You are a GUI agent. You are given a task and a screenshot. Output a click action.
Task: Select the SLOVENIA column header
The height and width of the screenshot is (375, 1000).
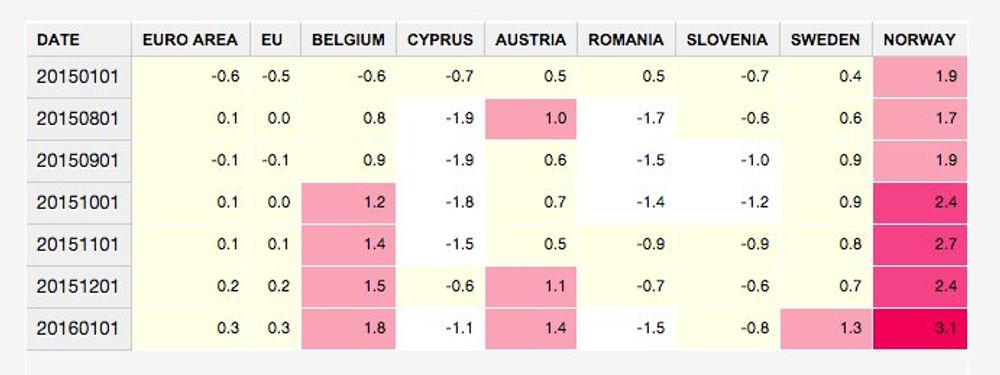click(x=728, y=40)
